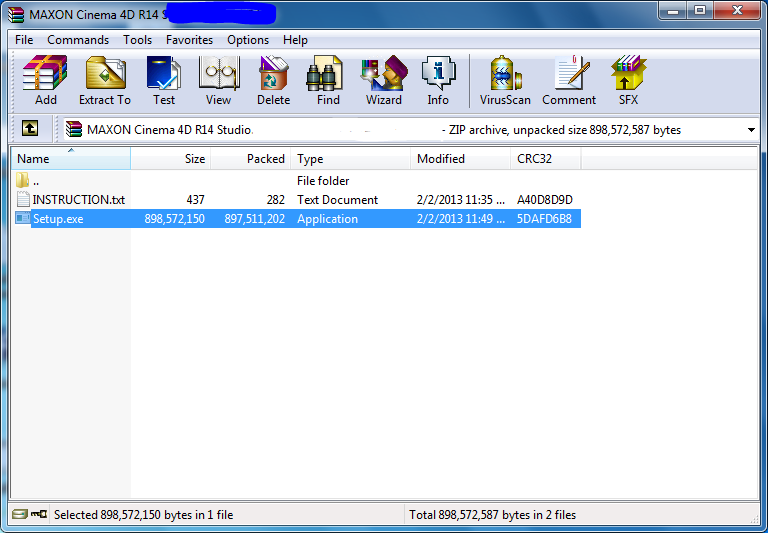Open the Help menu
The width and height of the screenshot is (768, 533).
point(295,40)
